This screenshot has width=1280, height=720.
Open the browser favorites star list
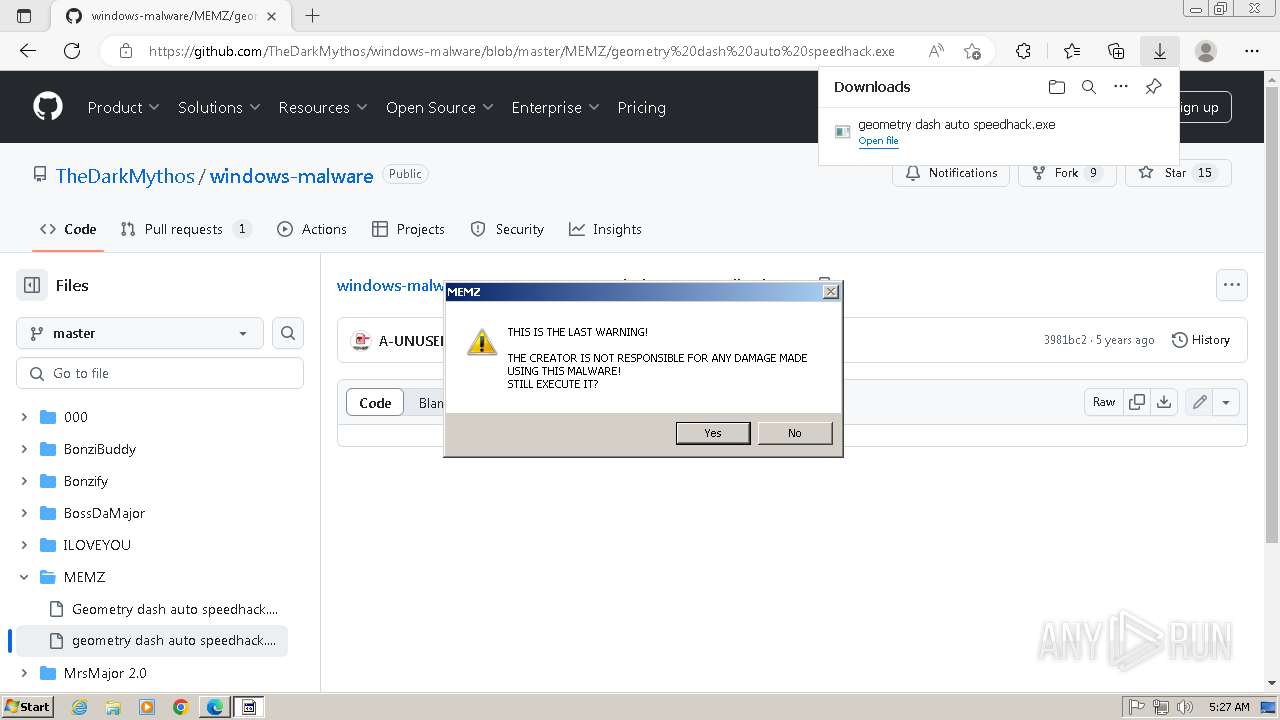[x=1072, y=51]
